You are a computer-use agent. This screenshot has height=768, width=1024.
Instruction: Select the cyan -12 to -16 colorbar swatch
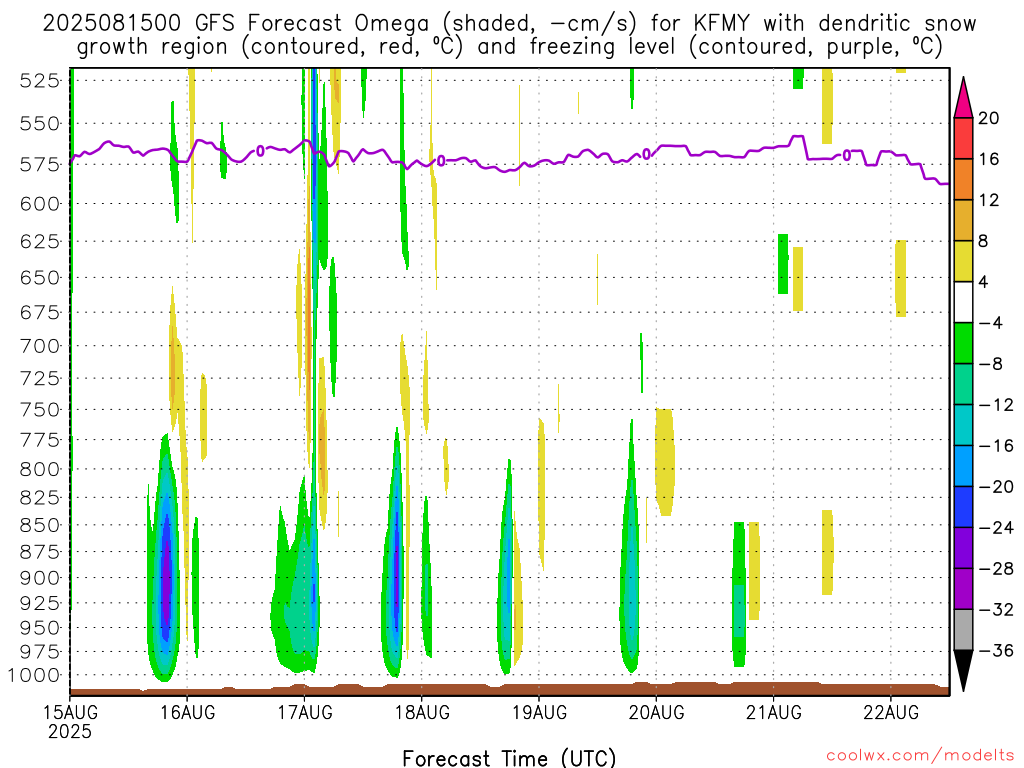(x=963, y=424)
